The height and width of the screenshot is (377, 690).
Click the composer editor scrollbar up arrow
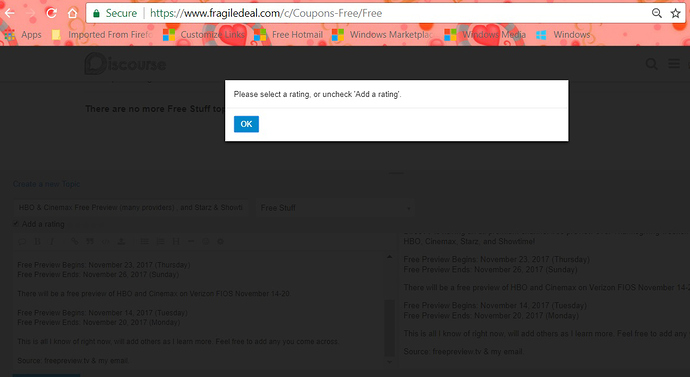(389, 257)
